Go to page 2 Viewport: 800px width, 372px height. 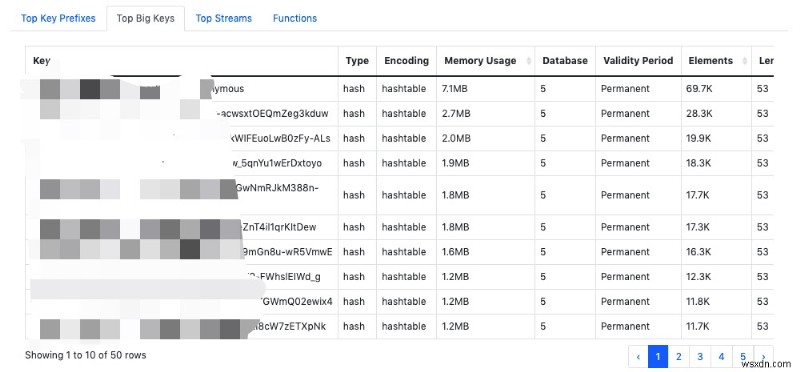pos(679,357)
